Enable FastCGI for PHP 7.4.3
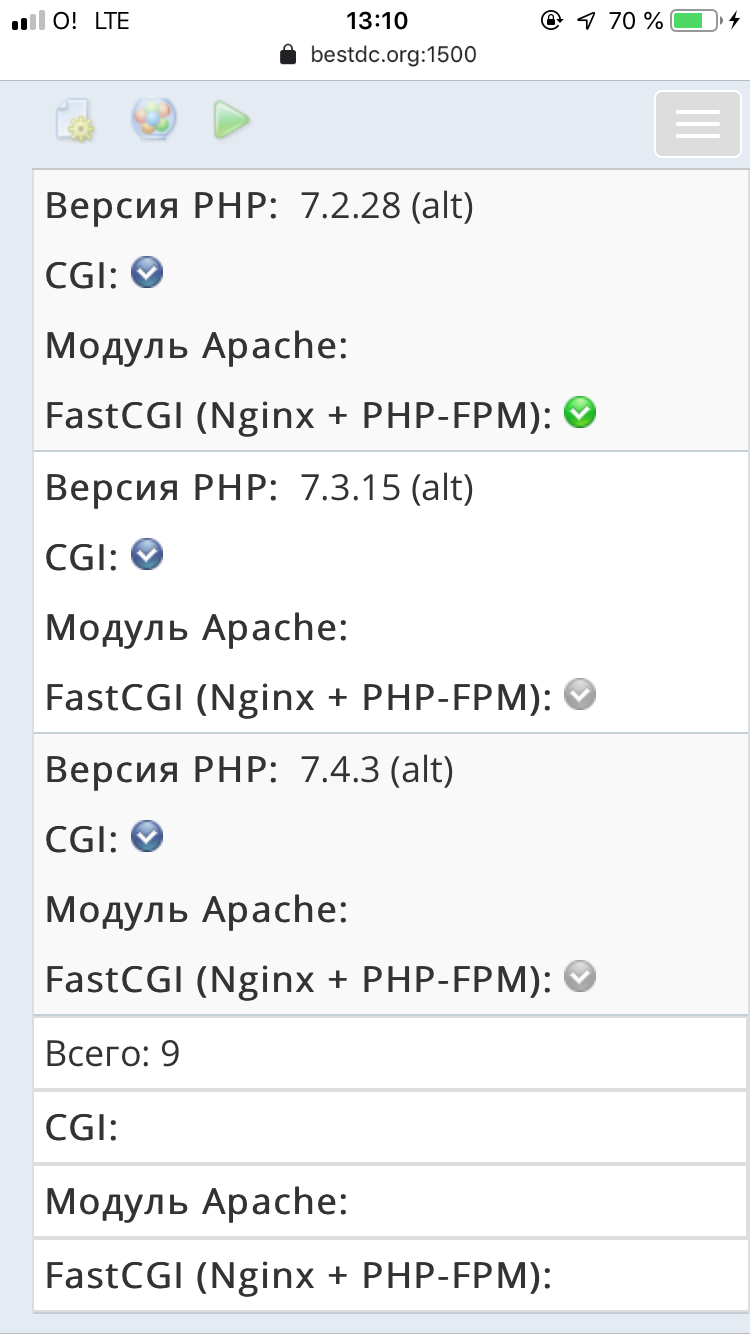 point(580,976)
